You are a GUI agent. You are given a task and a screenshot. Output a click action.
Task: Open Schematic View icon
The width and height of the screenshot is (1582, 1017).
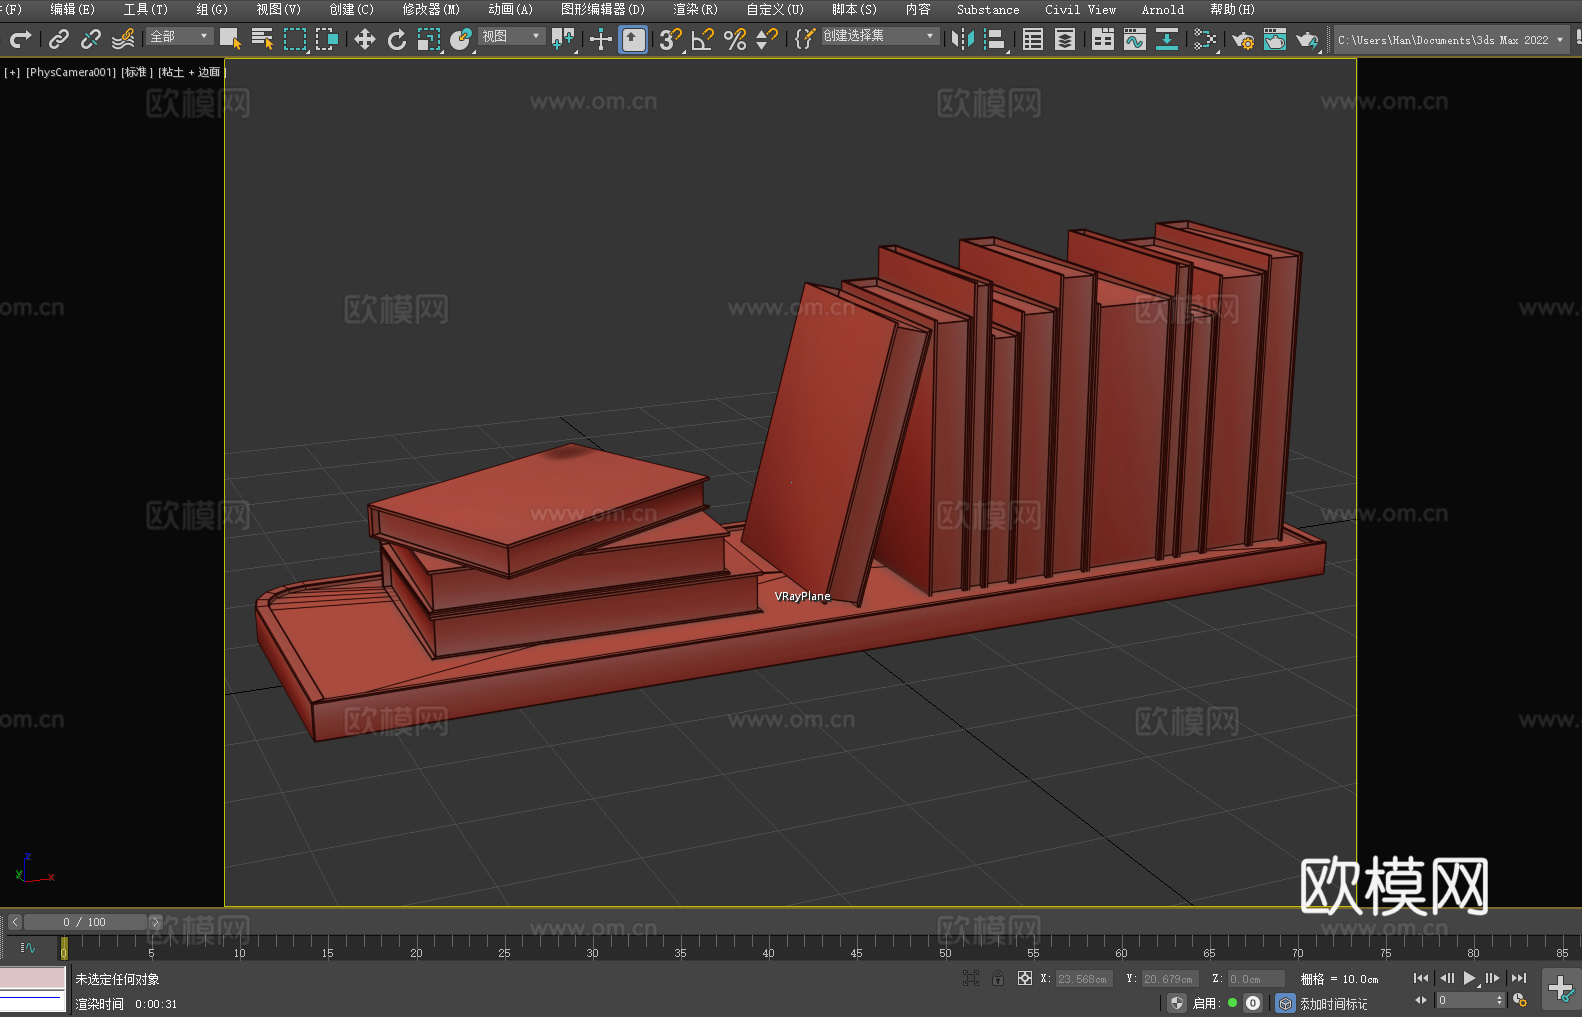click(1167, 39)
